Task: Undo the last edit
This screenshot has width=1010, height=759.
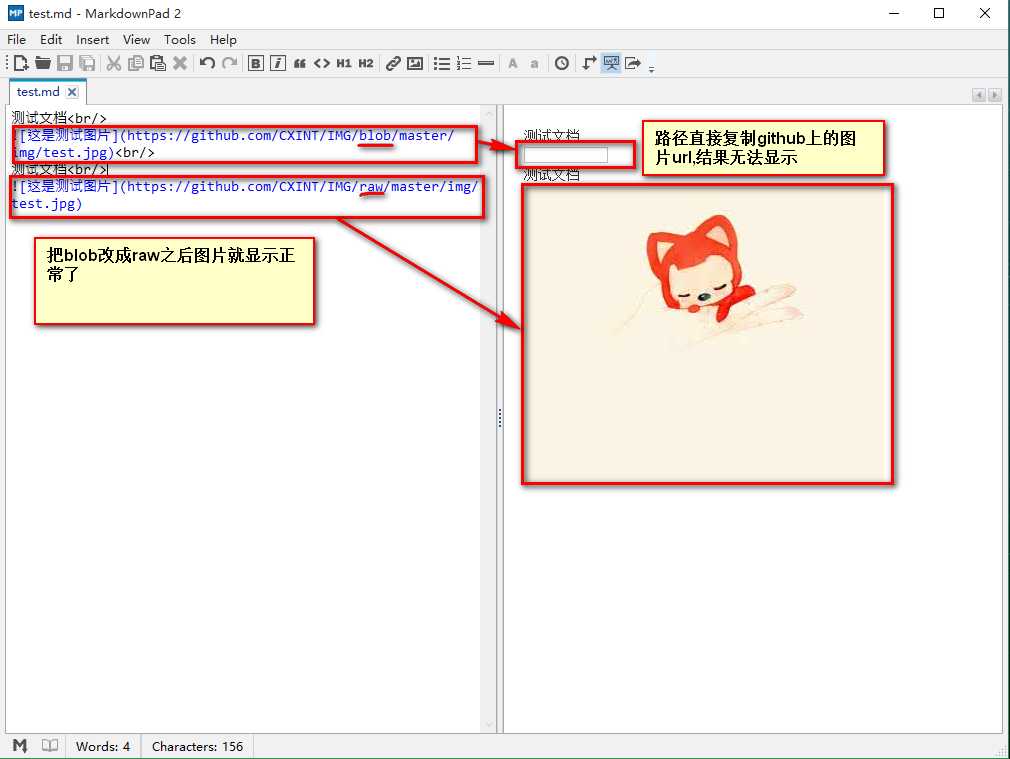Action: [x=207, y=63]
